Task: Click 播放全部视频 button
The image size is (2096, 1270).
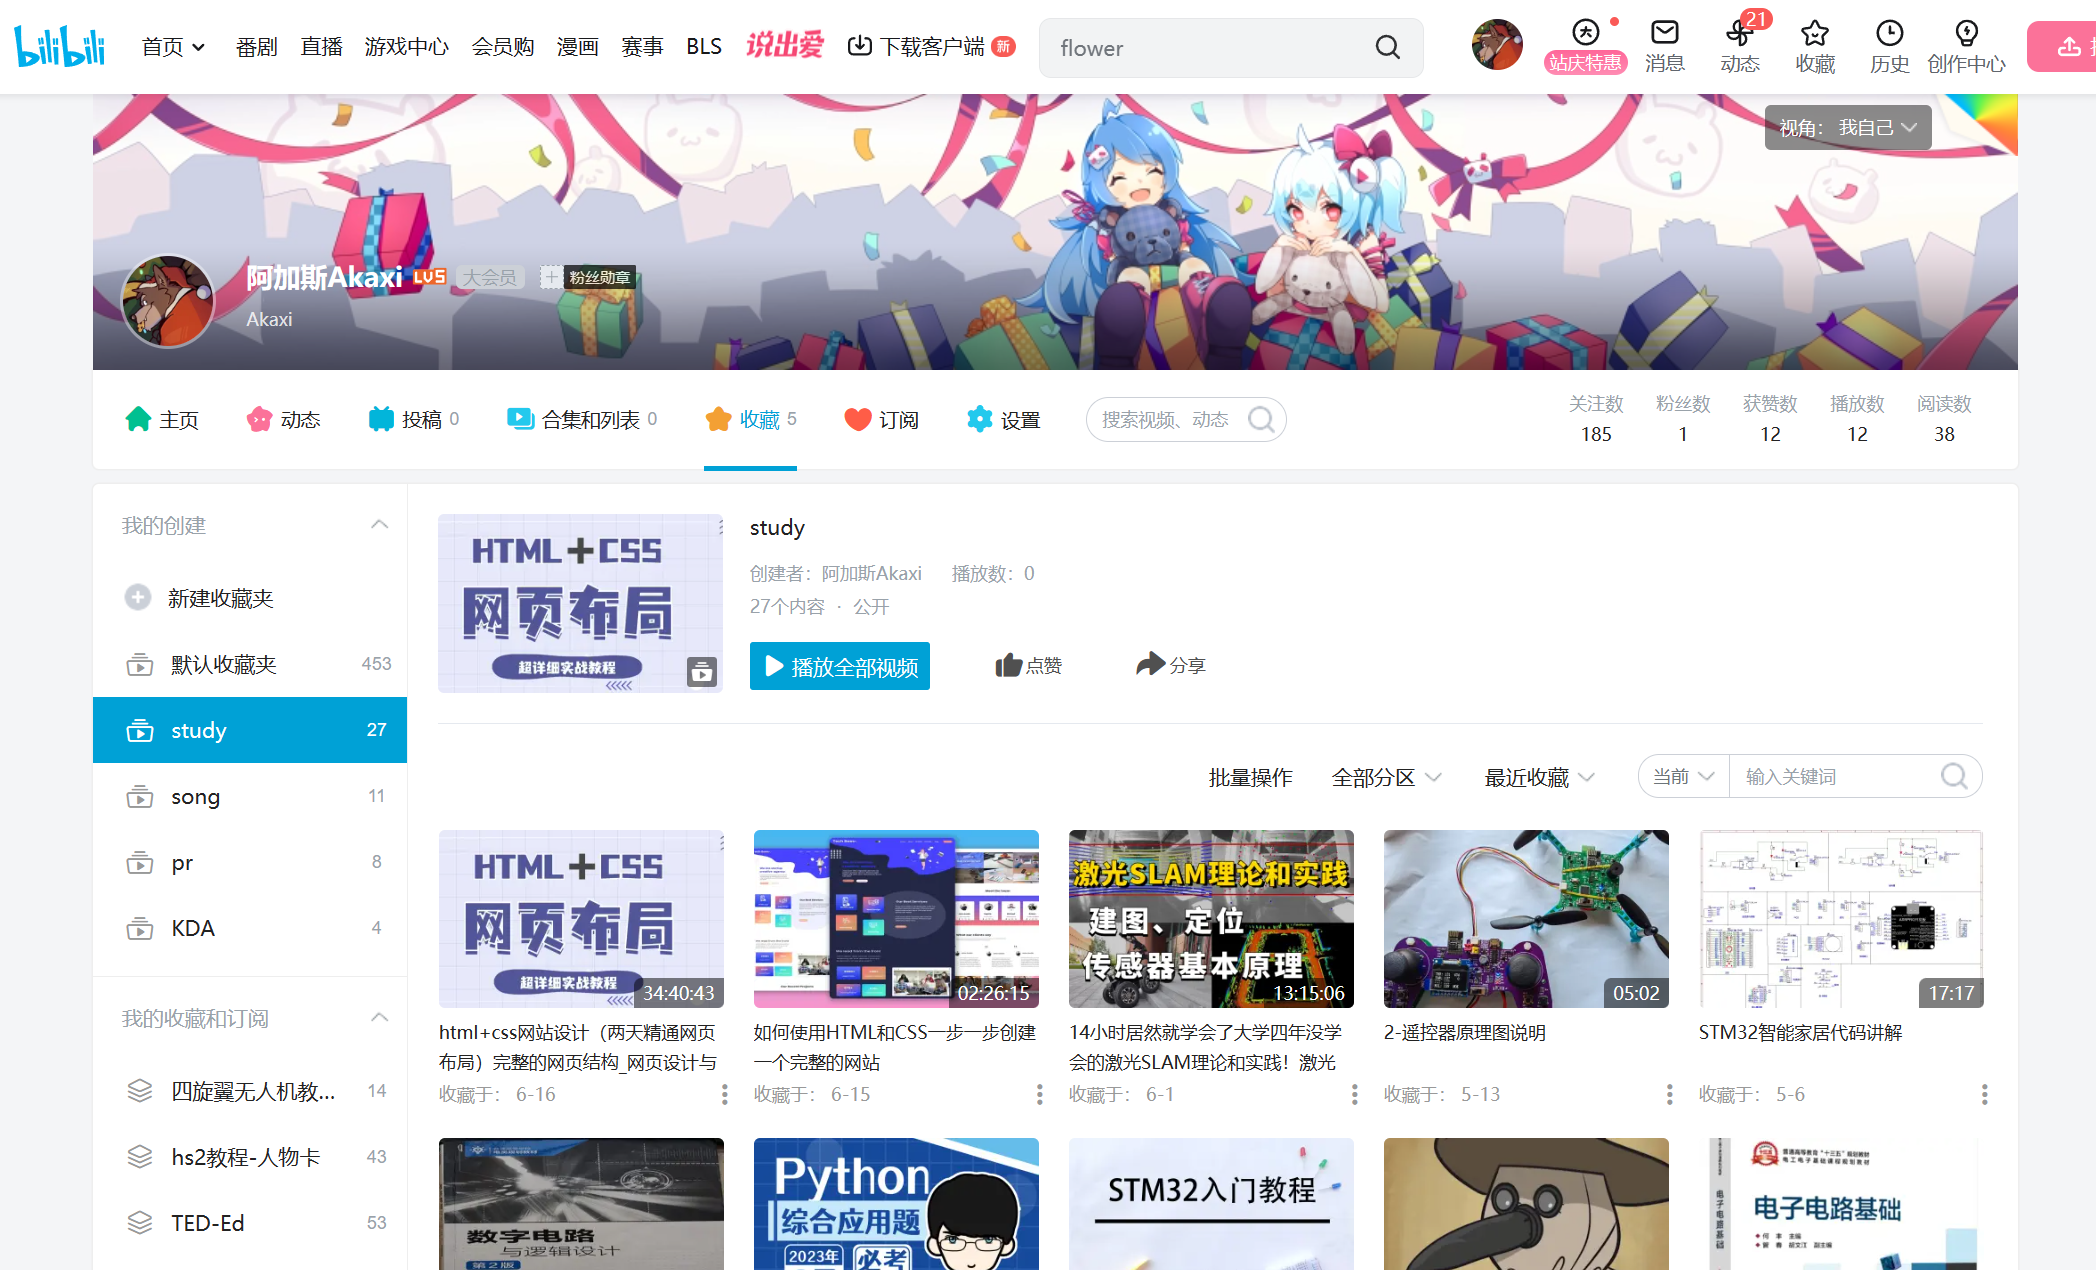Action: tap(840, 666)
